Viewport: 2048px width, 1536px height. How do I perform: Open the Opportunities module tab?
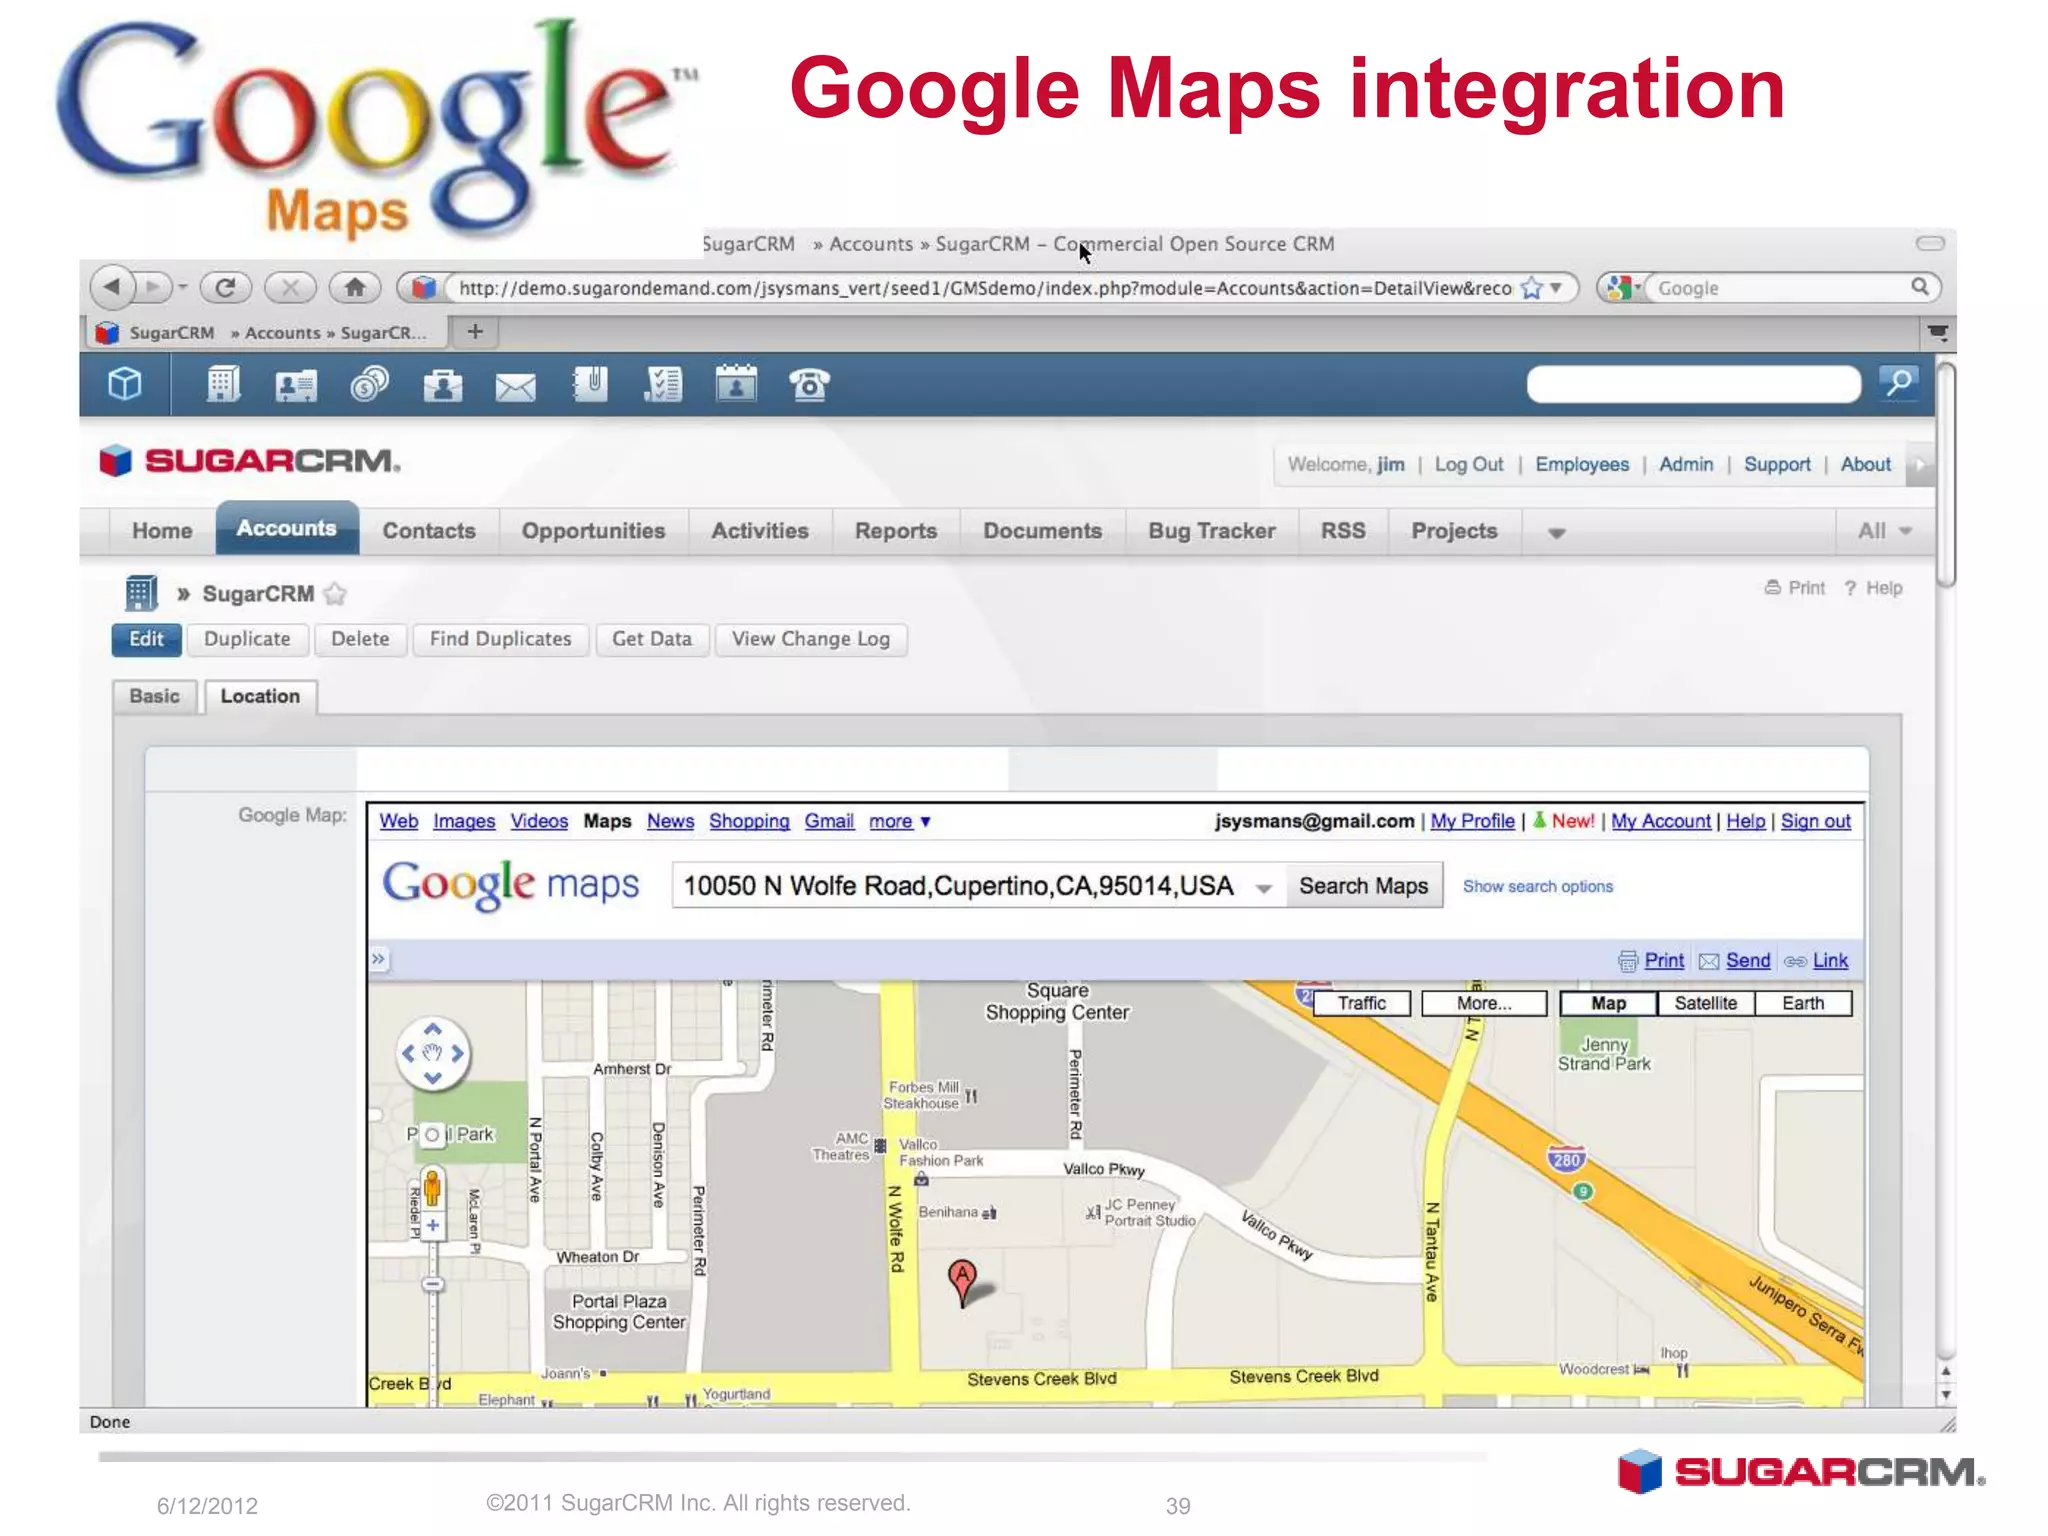coord(593,531)
